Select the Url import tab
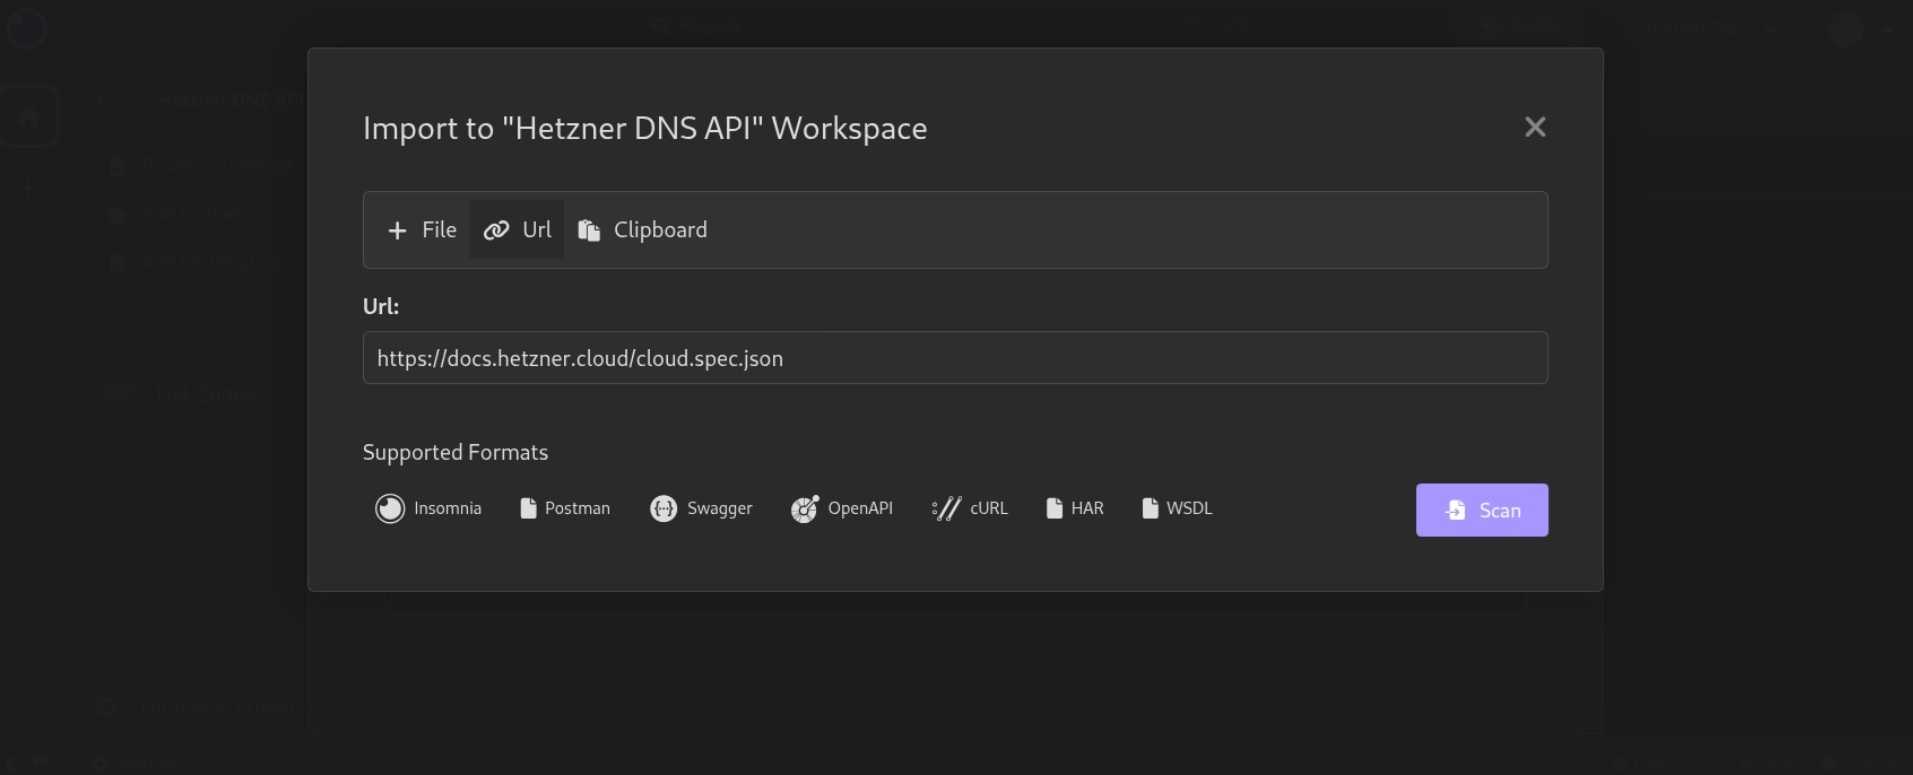1913x775 pixels. (x=517, y=230)
